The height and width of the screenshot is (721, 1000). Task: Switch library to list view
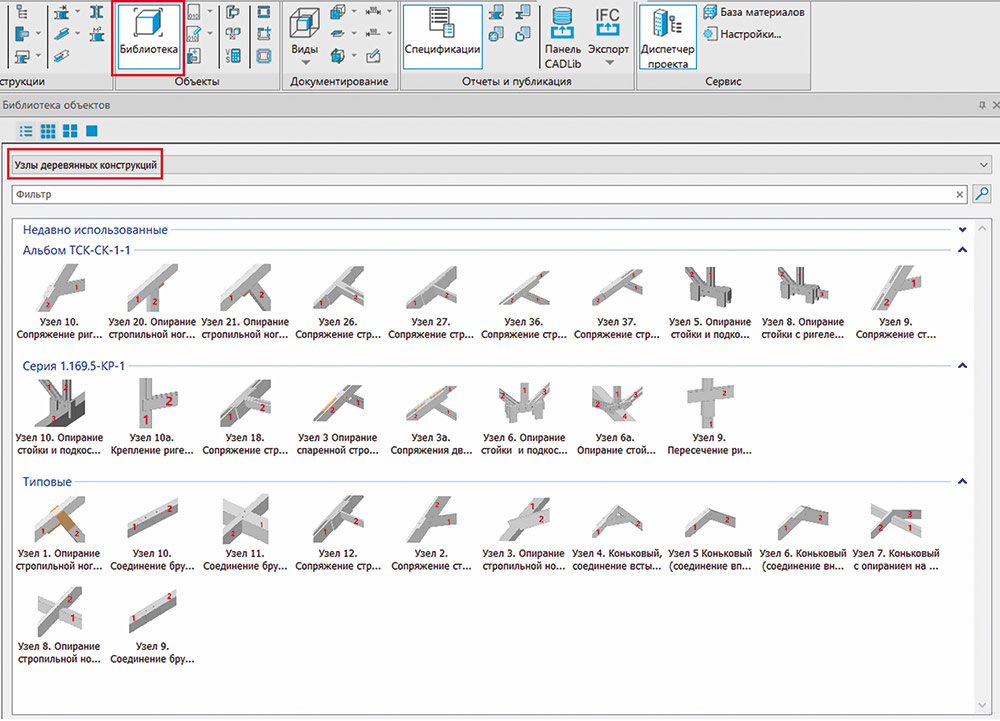click(x=26, y=131)
